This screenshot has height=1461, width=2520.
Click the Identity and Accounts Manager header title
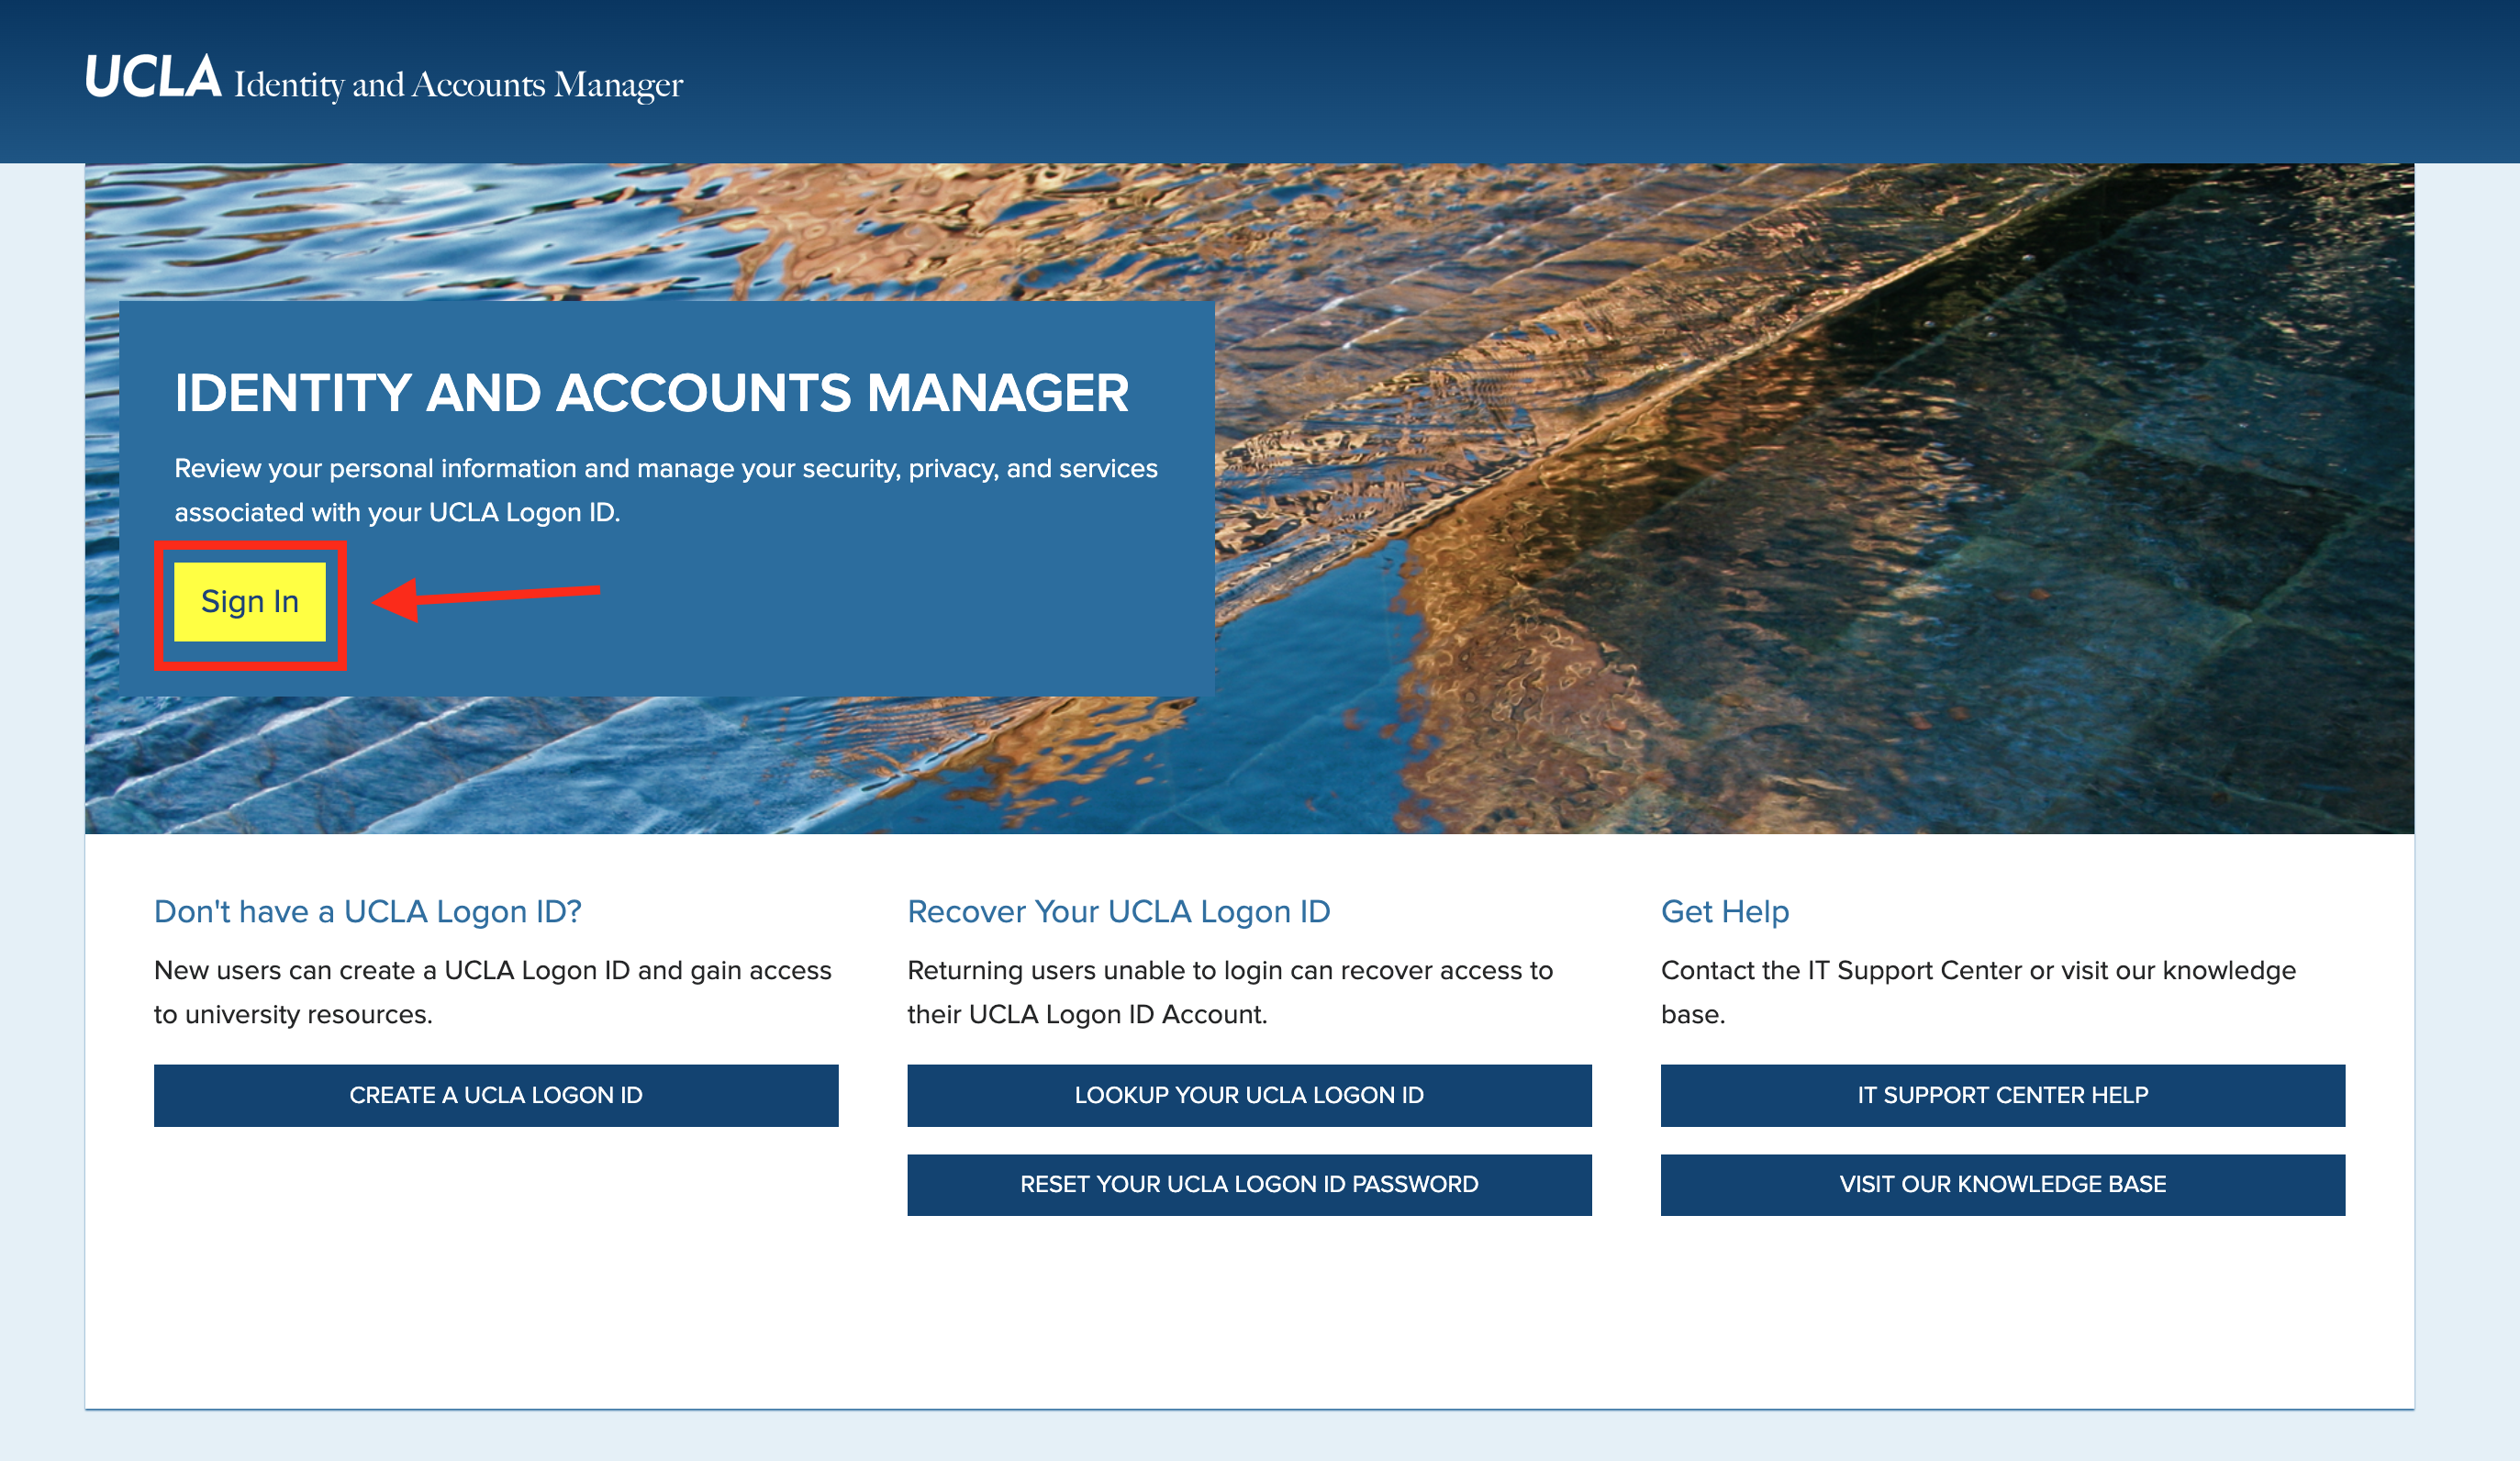[458, 85]
